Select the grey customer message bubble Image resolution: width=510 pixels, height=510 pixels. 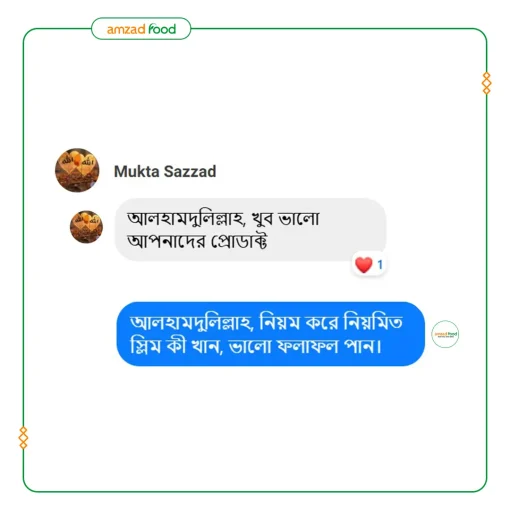(250, 229)
